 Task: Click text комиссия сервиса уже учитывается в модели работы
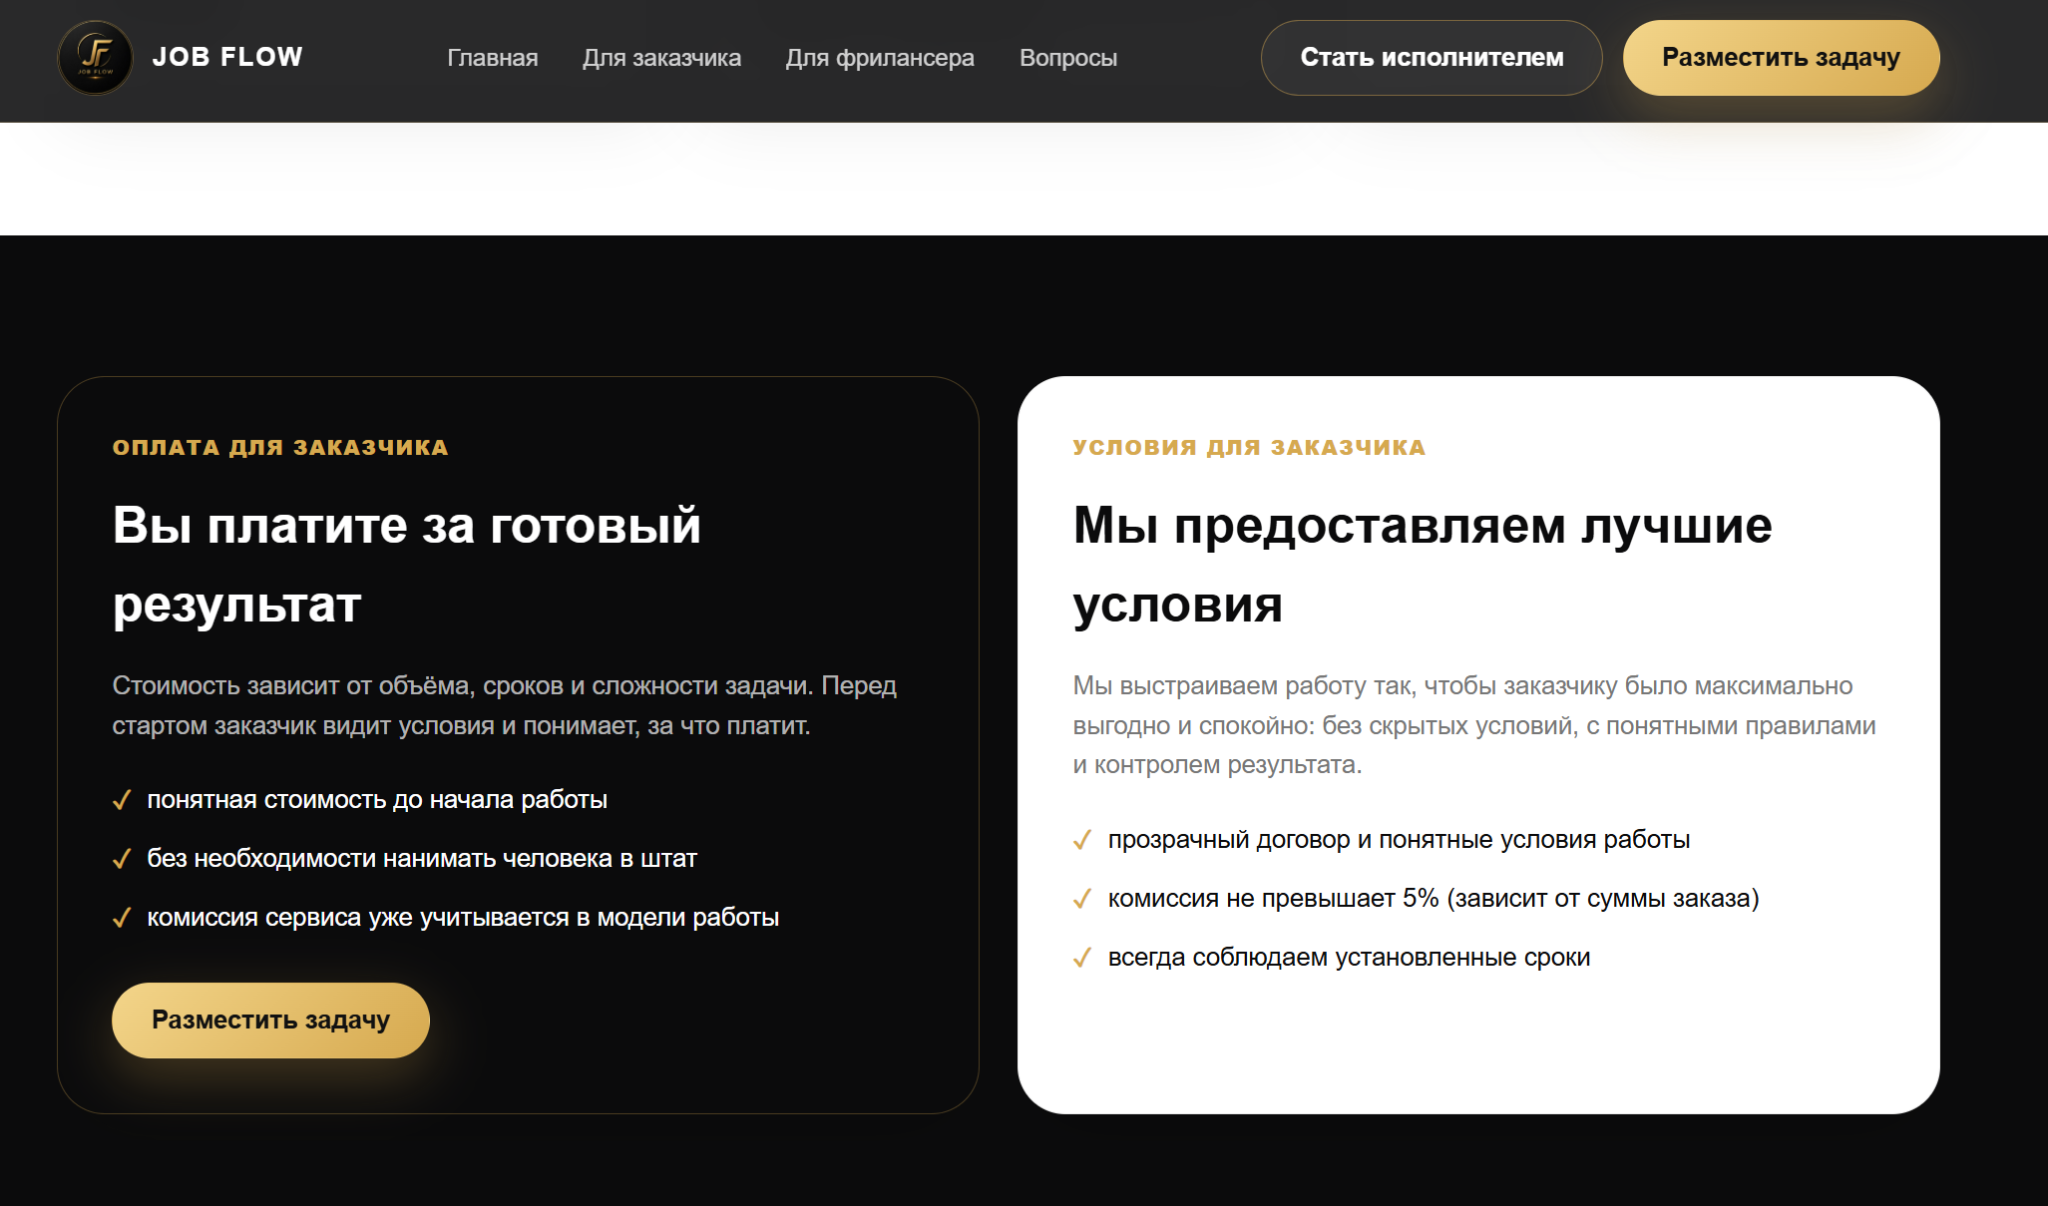[463, 918]
